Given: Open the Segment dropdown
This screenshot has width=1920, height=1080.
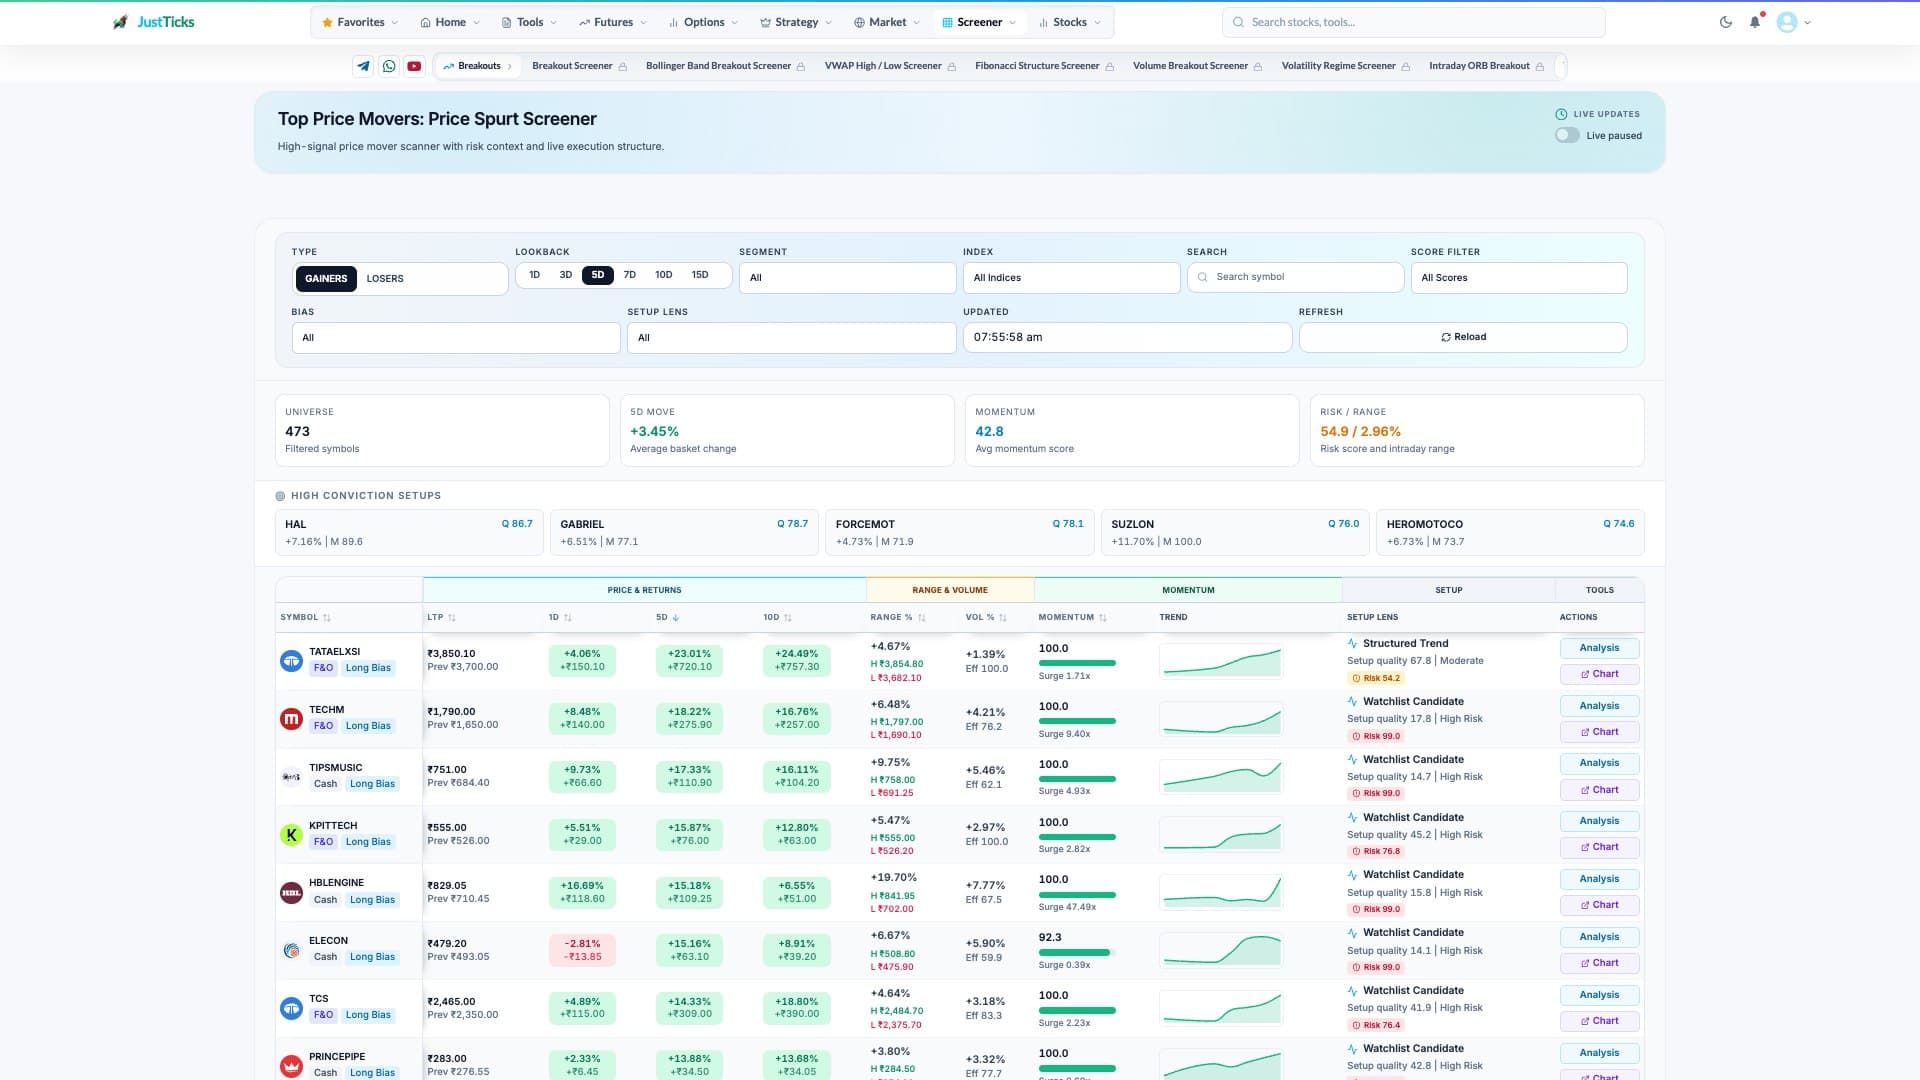Looking at the screenshot, I should (x=848, y=278).
